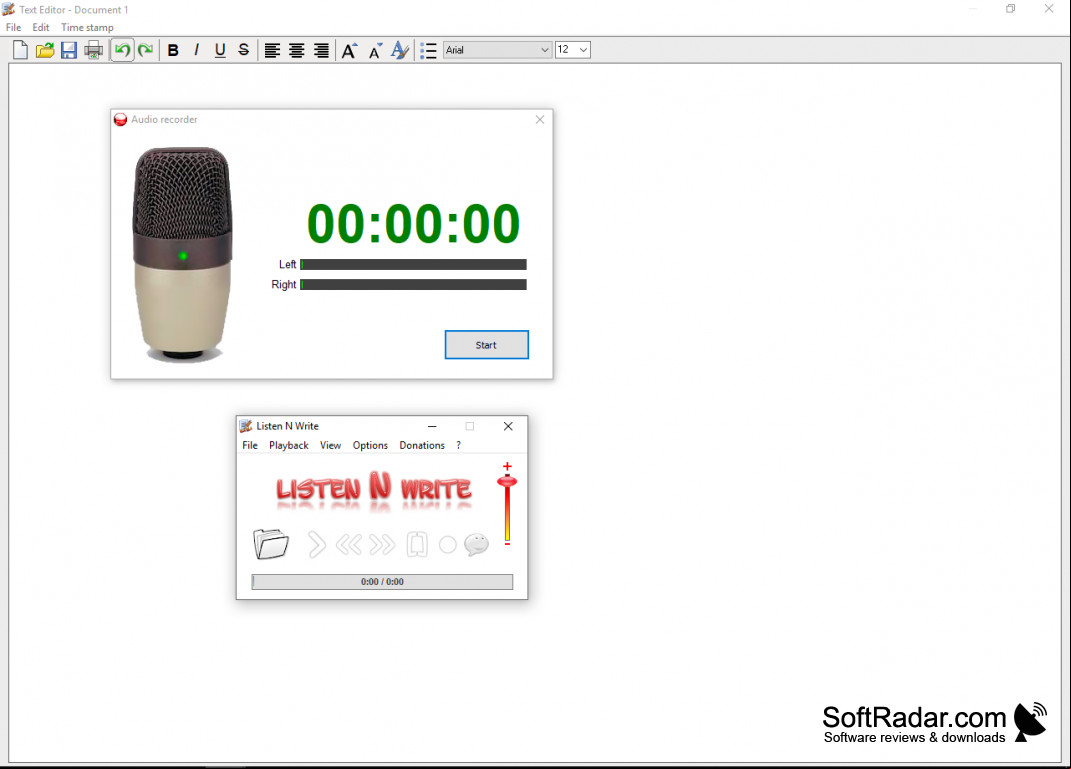Redo the last undone edit
Image resolution: width=1071 pixels, height=769 pixels.
[145, 50]
